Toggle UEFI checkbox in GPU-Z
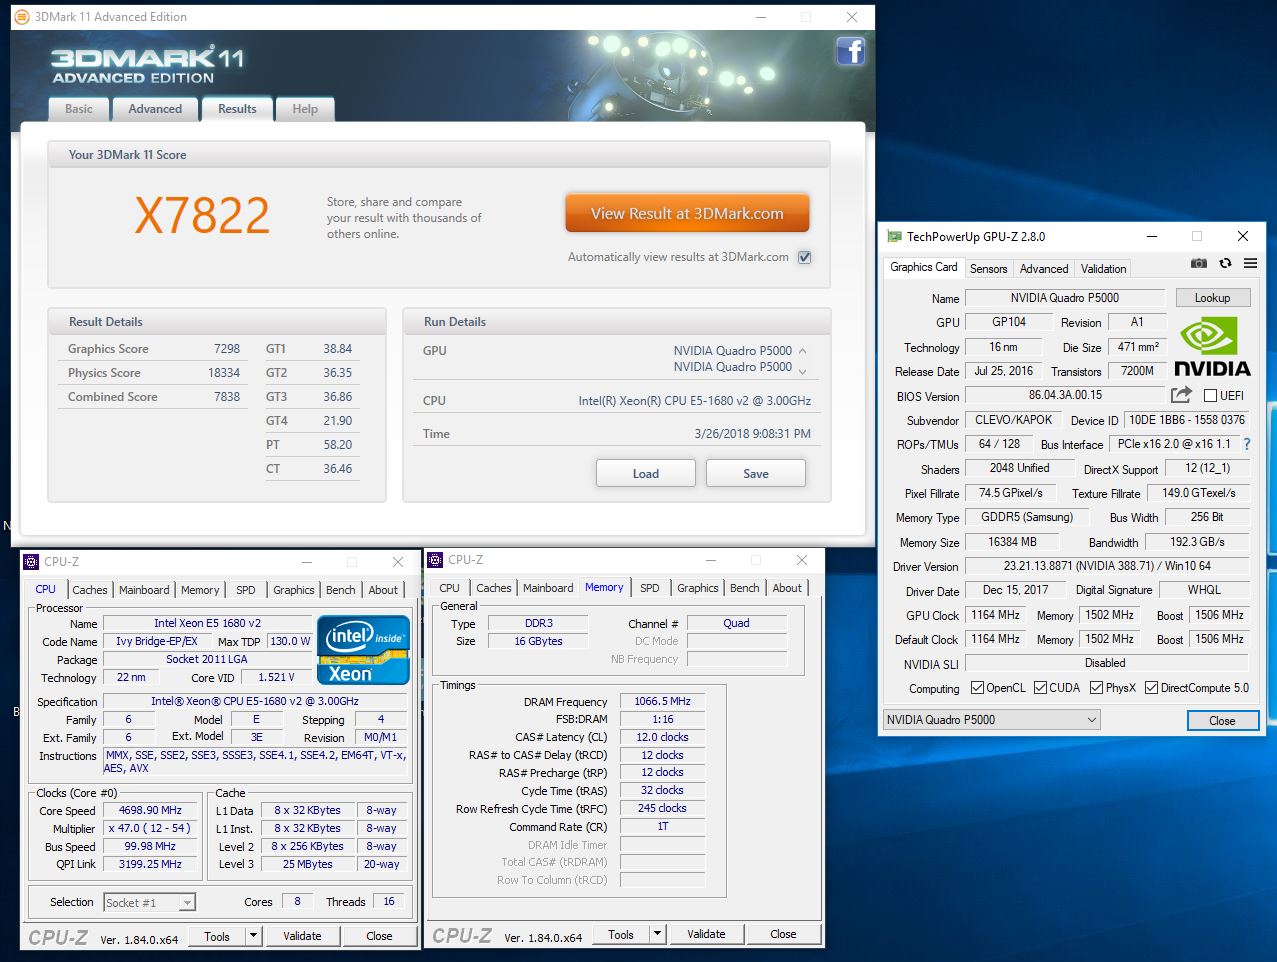Viewport: 1277px width, 962px height. point(1210,396)
